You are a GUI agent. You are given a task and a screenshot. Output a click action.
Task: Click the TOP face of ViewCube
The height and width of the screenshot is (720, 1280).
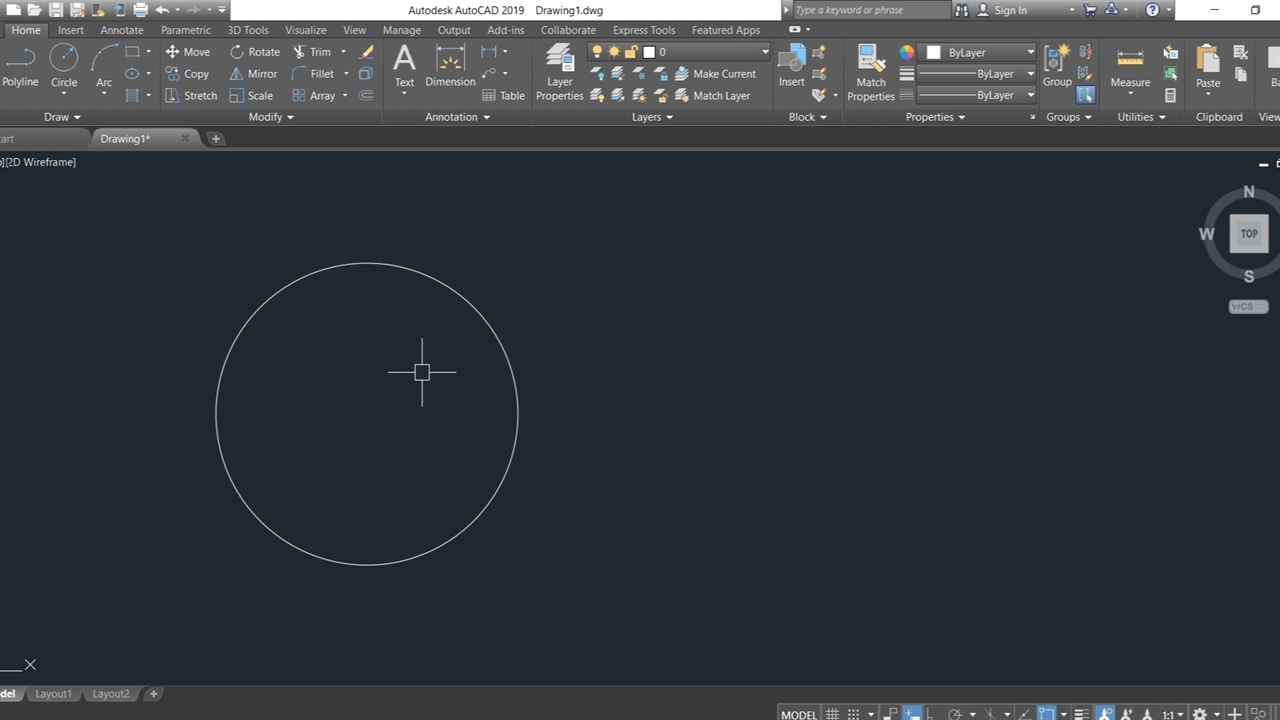coord(1249,234)
